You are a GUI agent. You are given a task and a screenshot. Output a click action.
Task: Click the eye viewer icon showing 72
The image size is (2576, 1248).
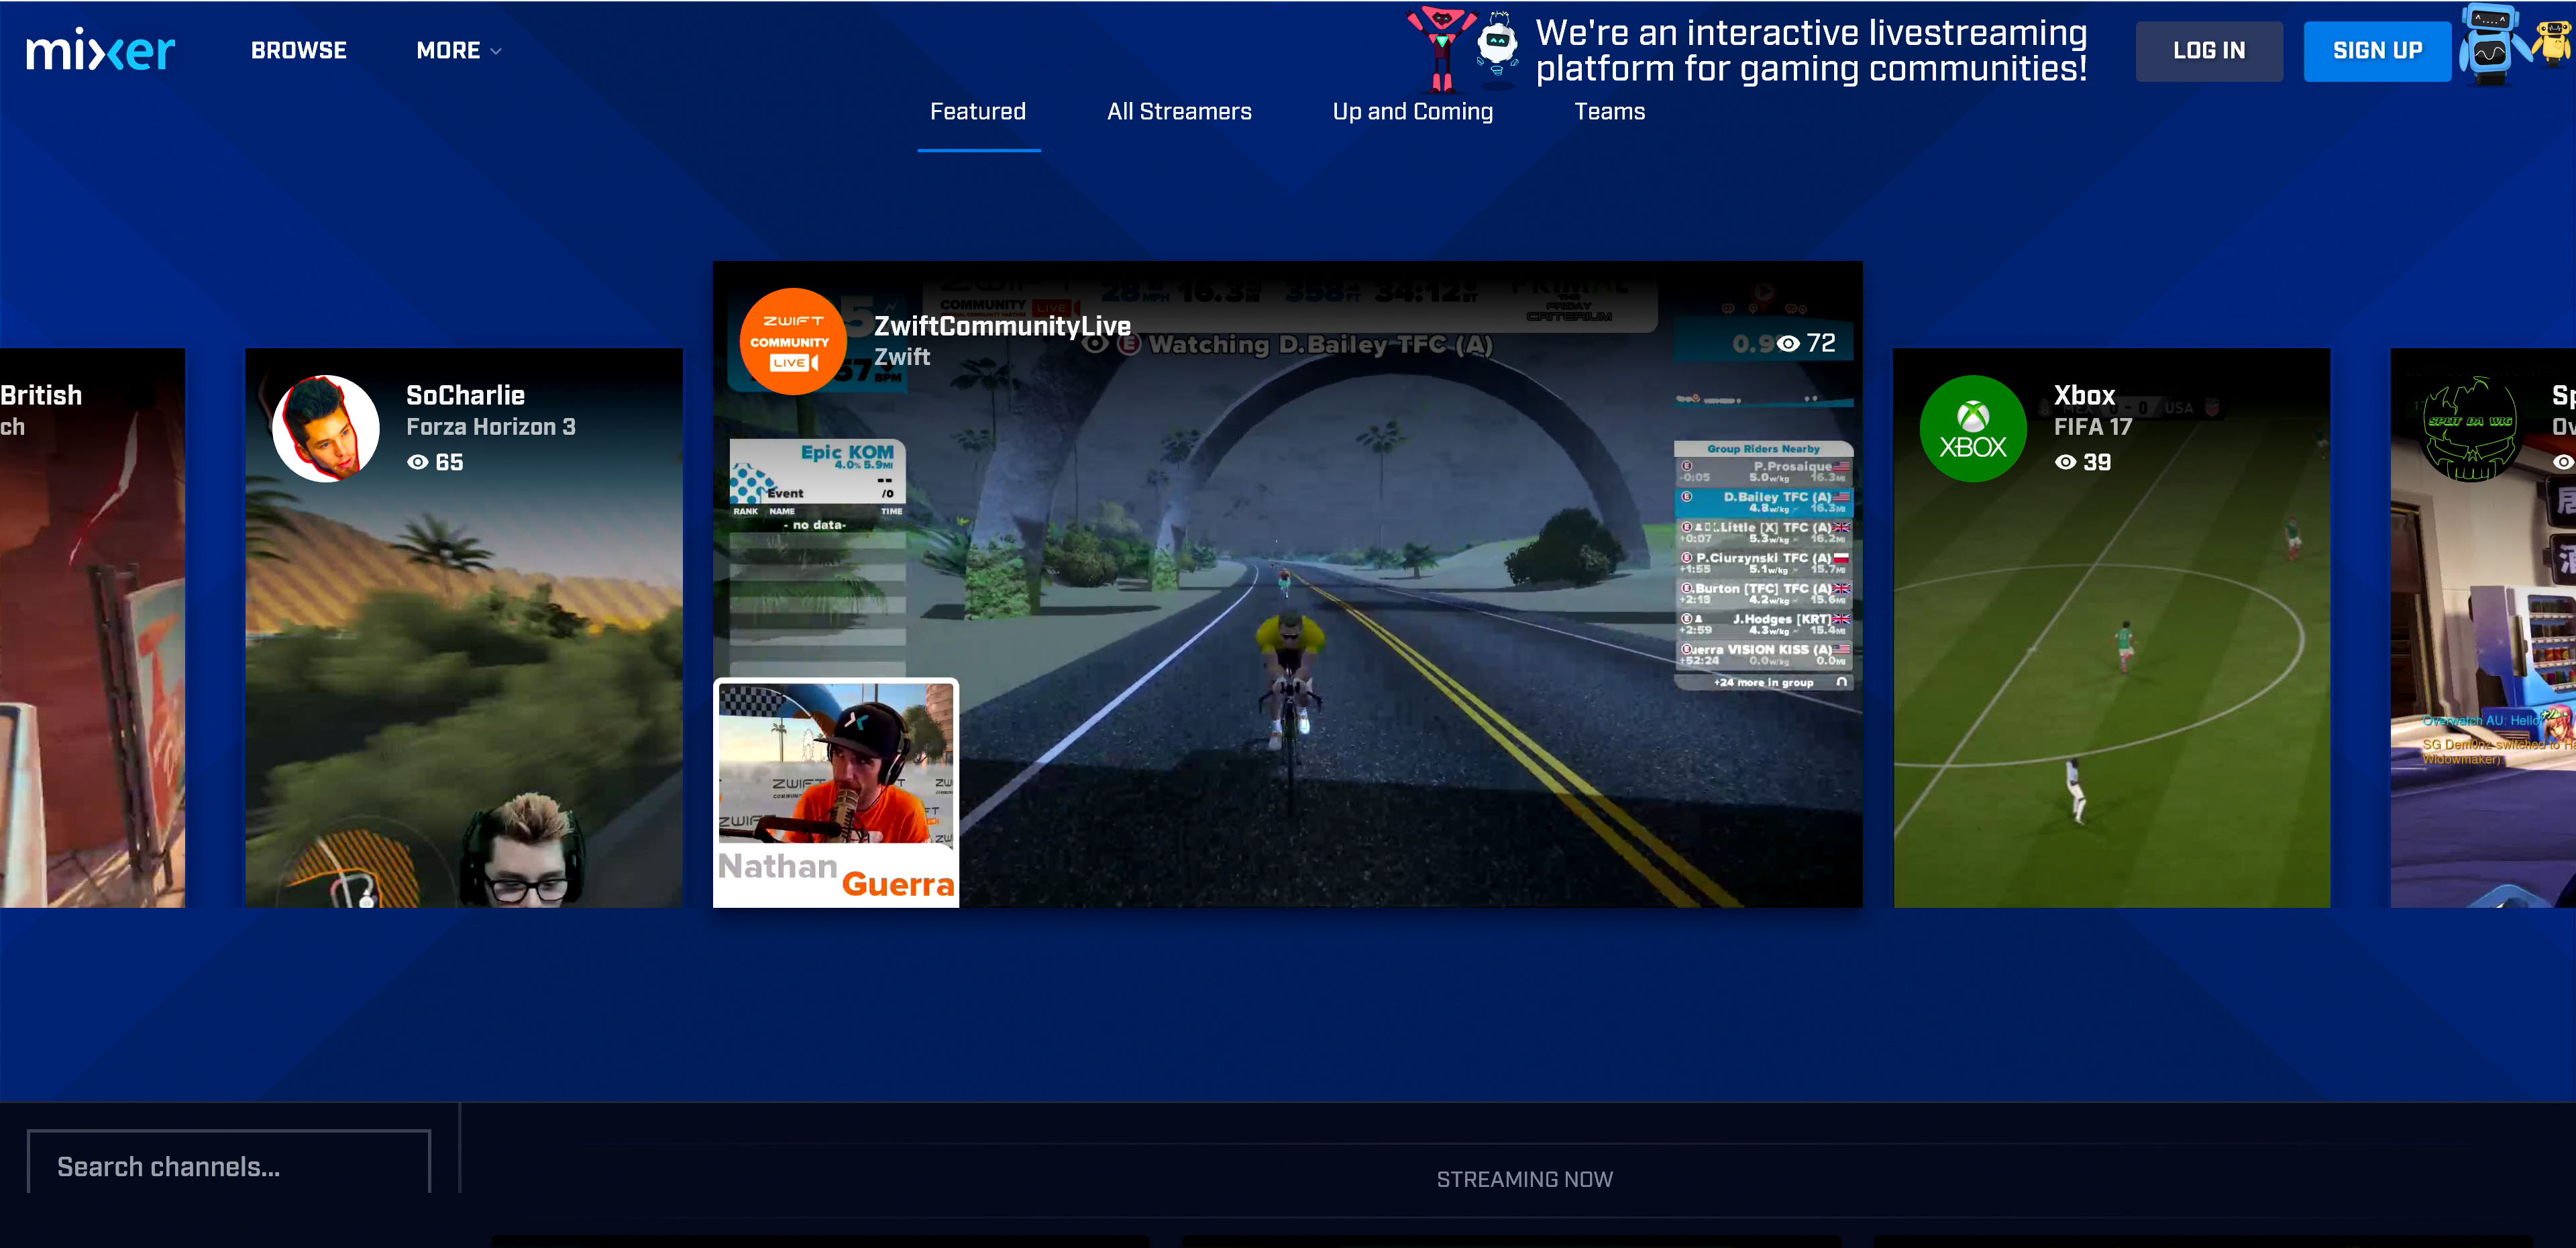[1788, 344]
